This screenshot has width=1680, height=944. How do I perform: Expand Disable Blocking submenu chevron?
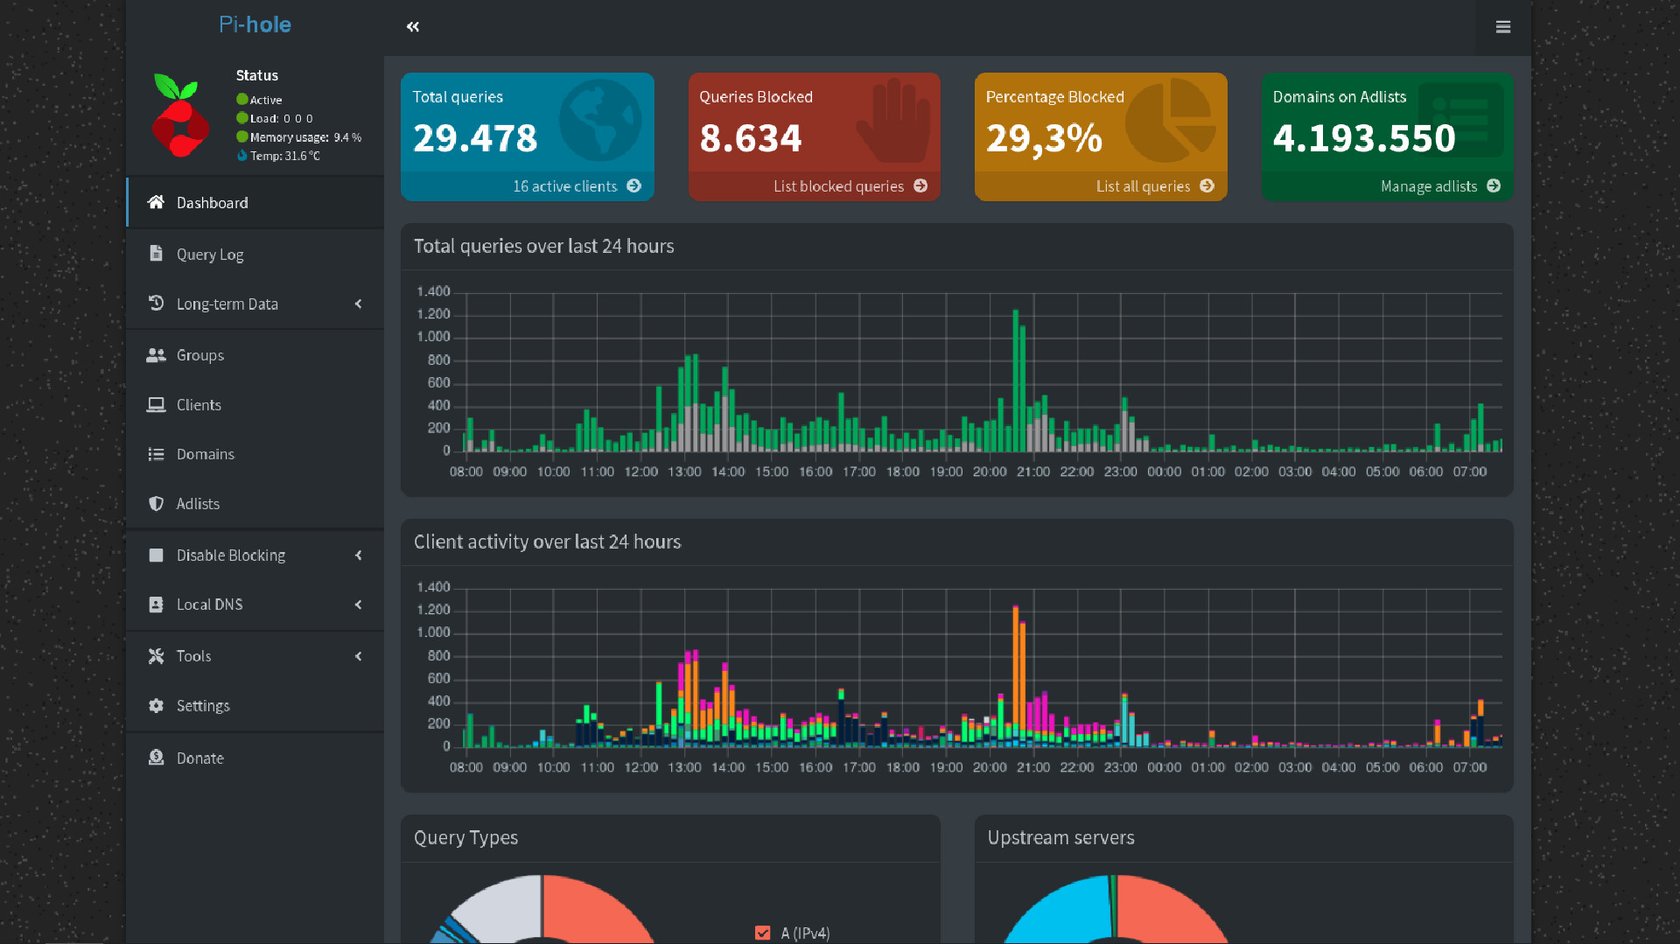pyautogui.click(x=358, y=555)
